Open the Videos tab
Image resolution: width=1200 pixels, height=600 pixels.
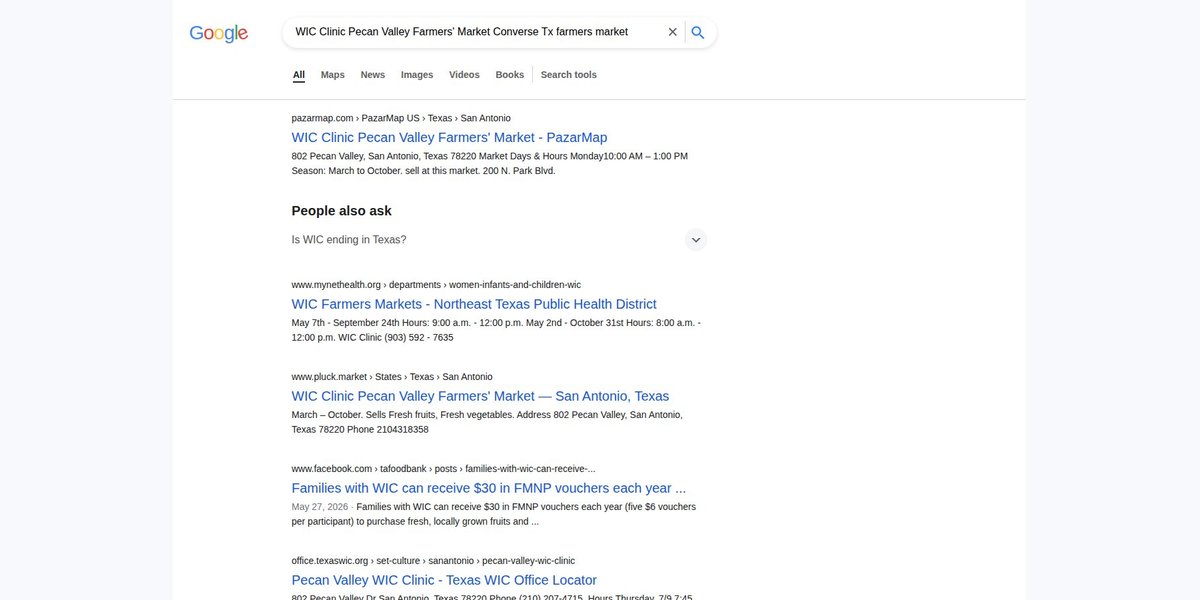pyautogui.click(x=464, y=75)
